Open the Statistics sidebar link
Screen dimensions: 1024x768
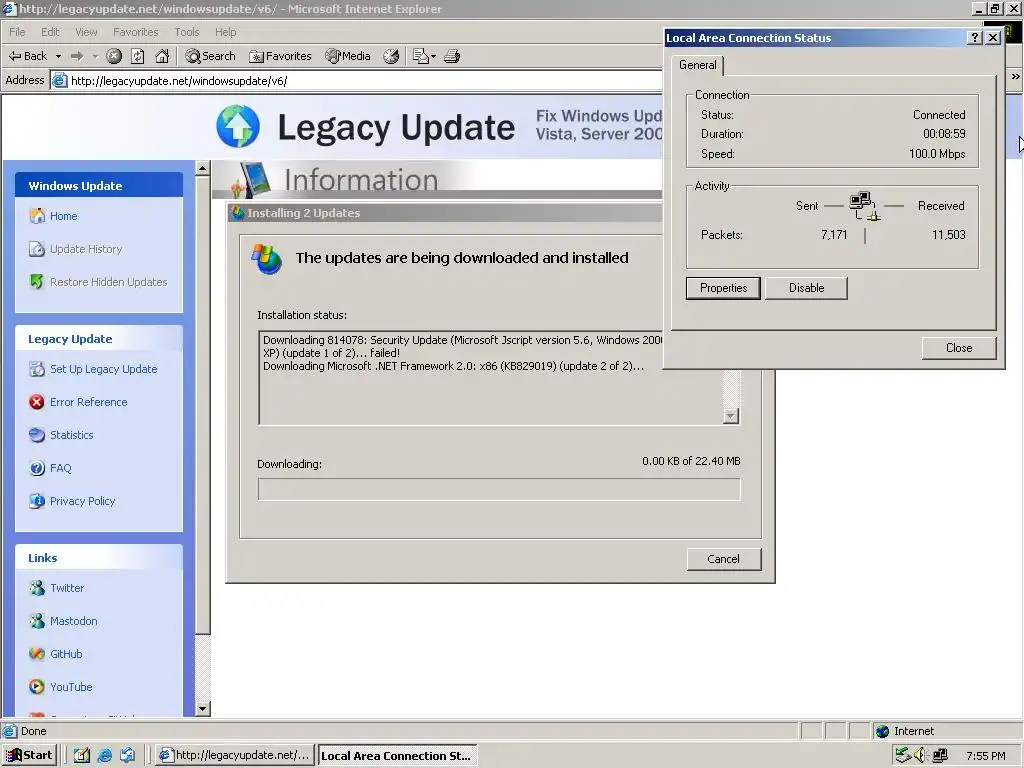point(71,435)
